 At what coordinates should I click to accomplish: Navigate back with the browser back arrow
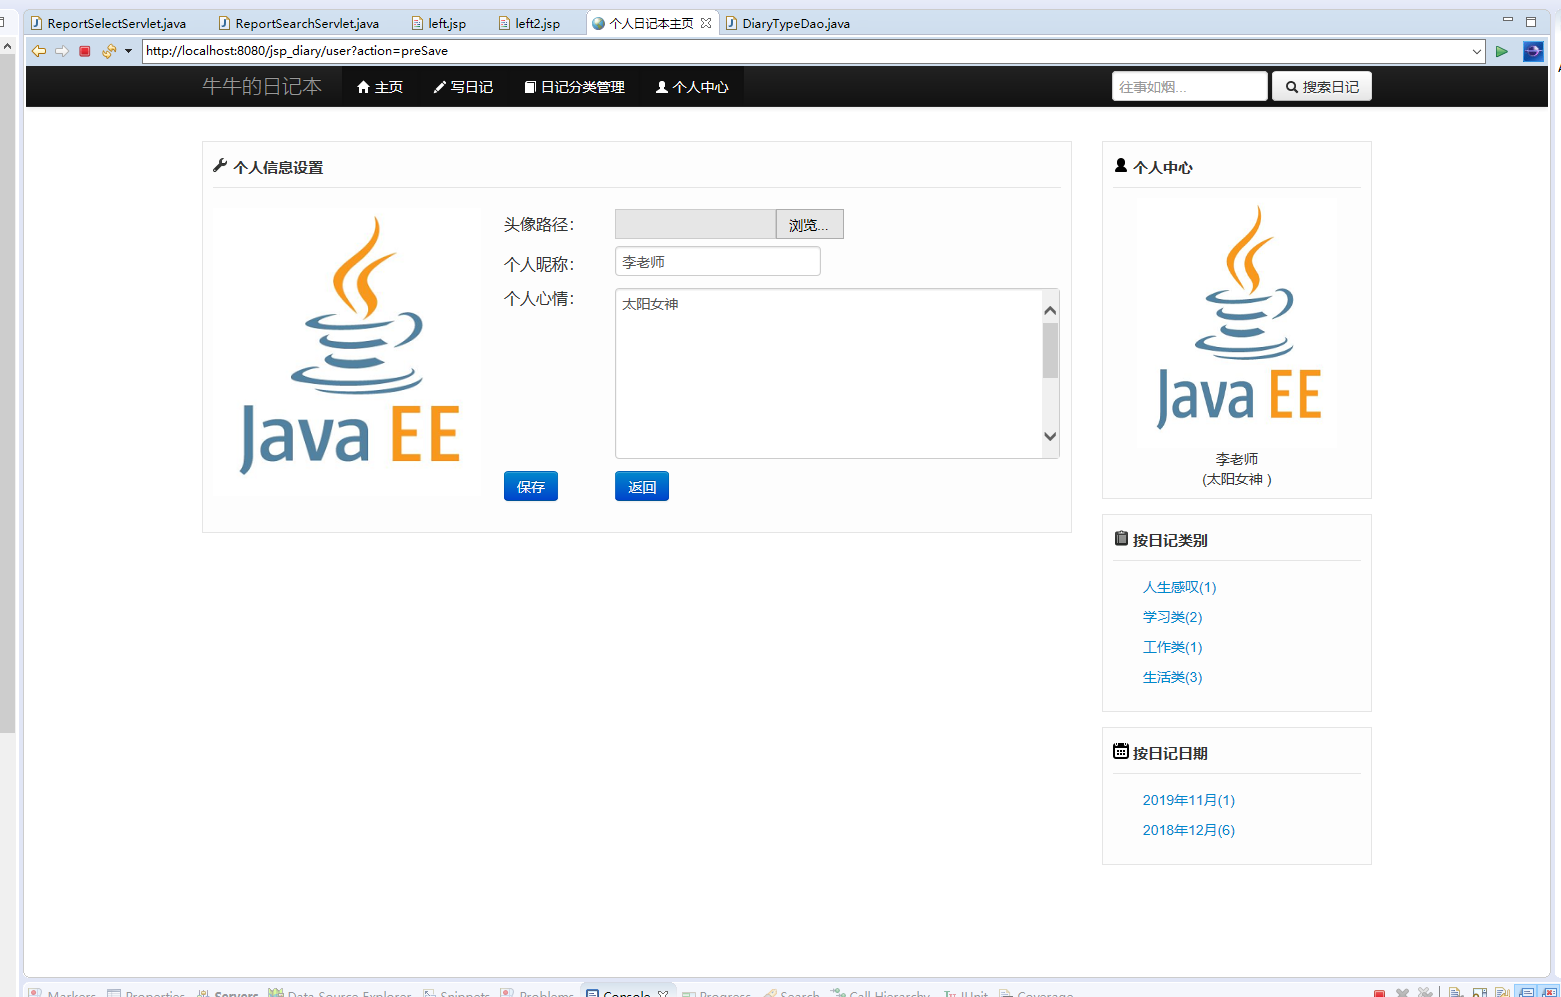pos(39,51)
